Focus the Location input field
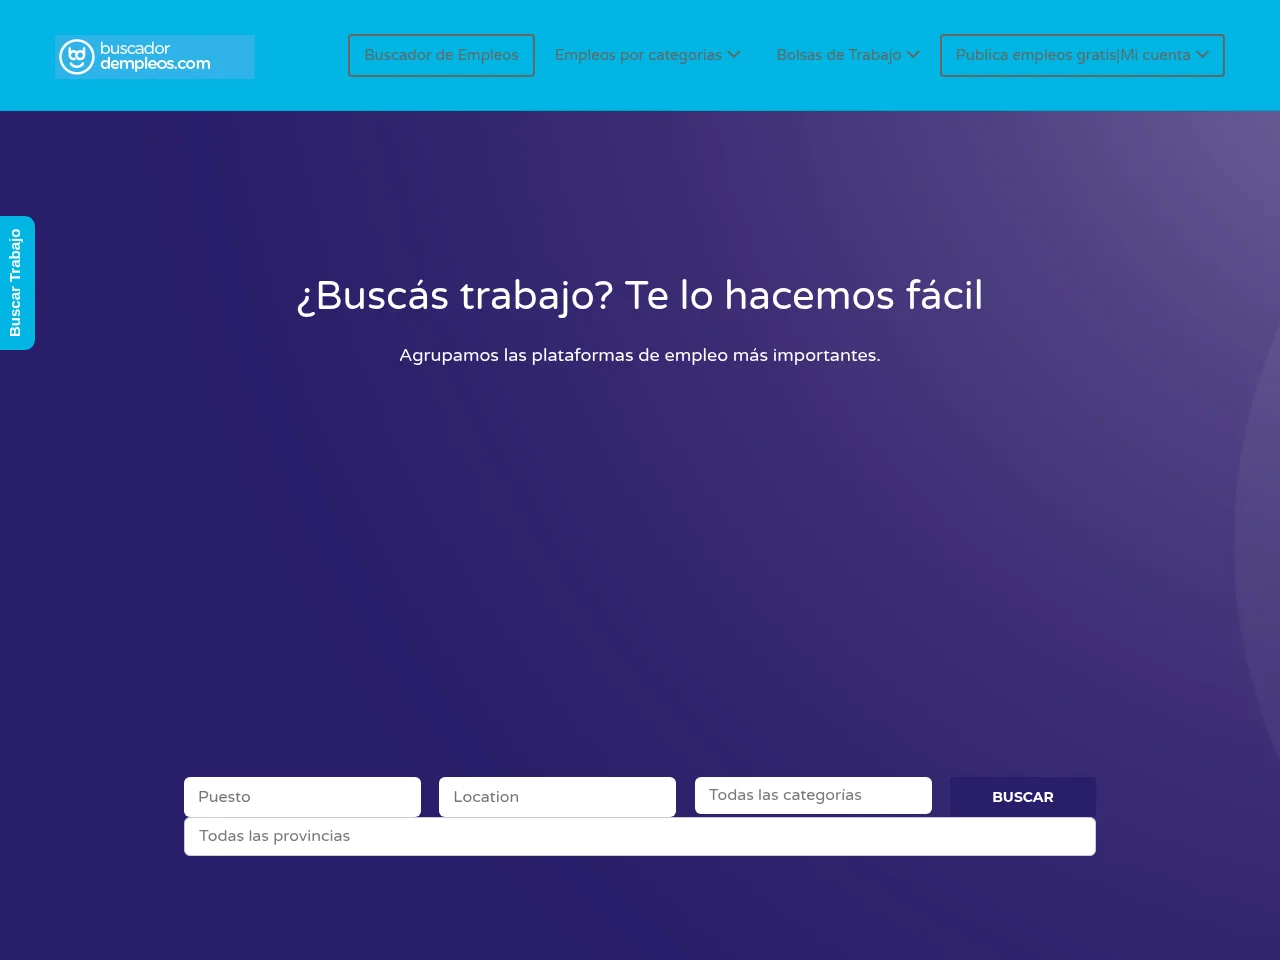Screen dimensions: 1280x960 pos(557,797)
